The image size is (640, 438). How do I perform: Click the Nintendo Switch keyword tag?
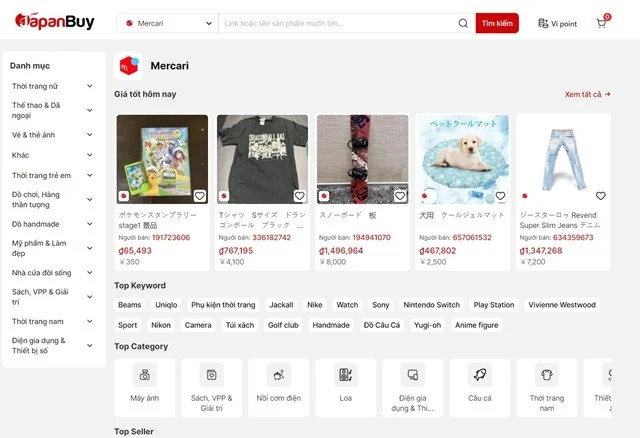point(431,305)
